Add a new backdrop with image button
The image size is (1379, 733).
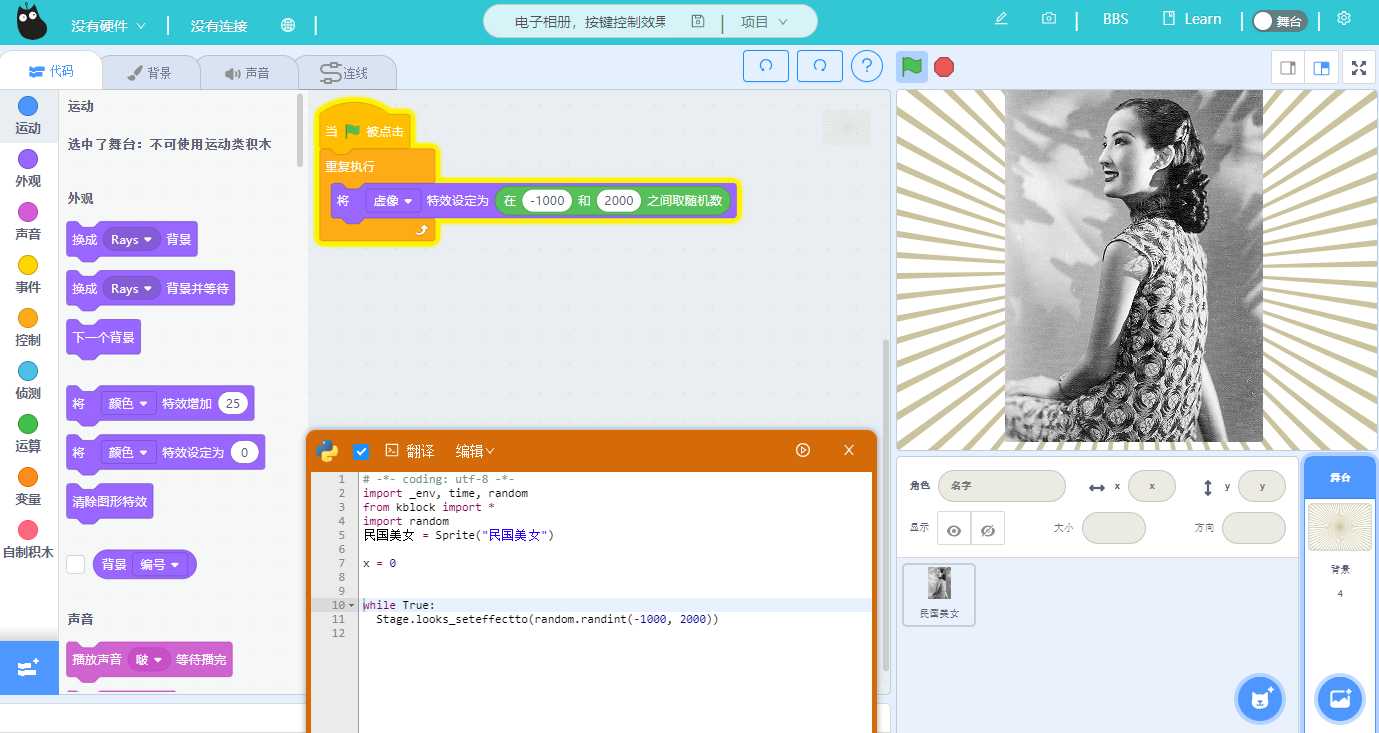click(x=1340, y=699)
